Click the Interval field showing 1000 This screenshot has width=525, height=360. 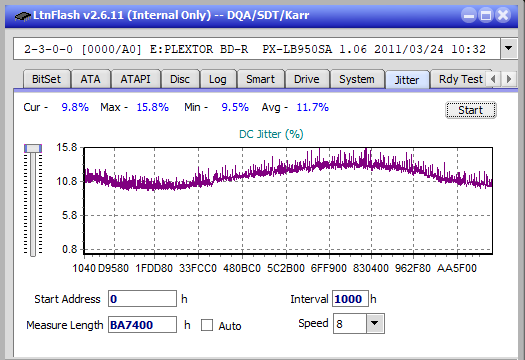pos(350,299)
